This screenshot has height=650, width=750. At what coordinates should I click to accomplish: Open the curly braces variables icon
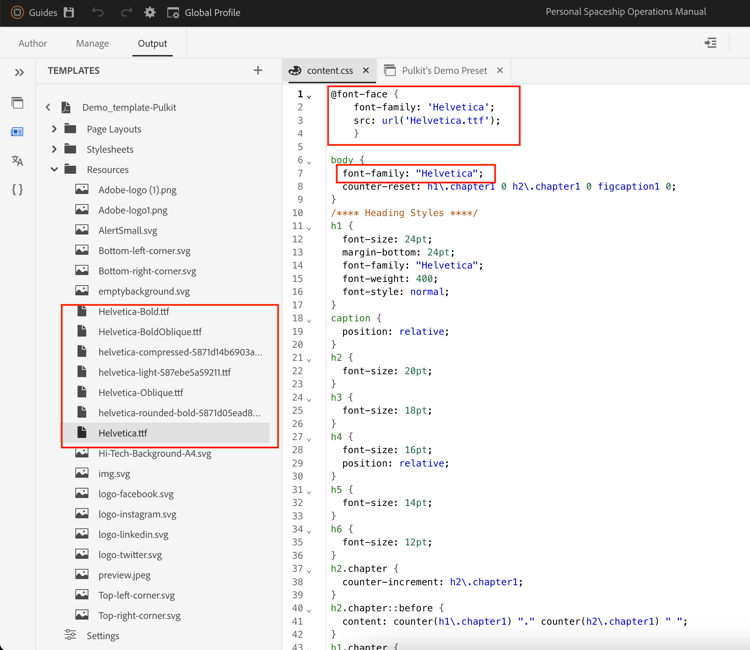(x=17, y=189)
